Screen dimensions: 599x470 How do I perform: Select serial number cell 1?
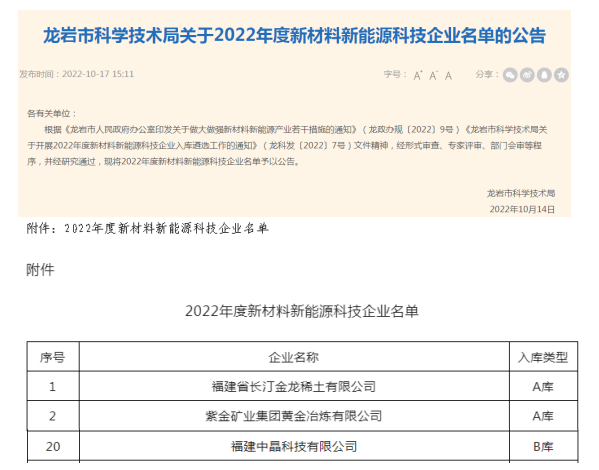point(53,386)
